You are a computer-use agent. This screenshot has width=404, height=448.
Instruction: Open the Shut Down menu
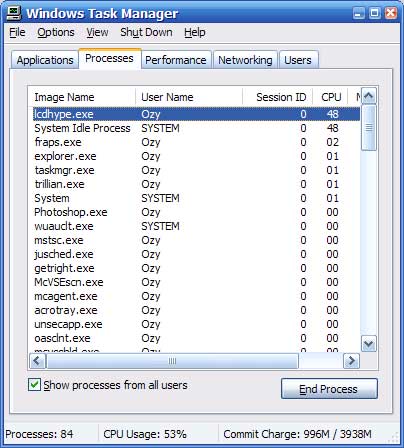(146, 32)
